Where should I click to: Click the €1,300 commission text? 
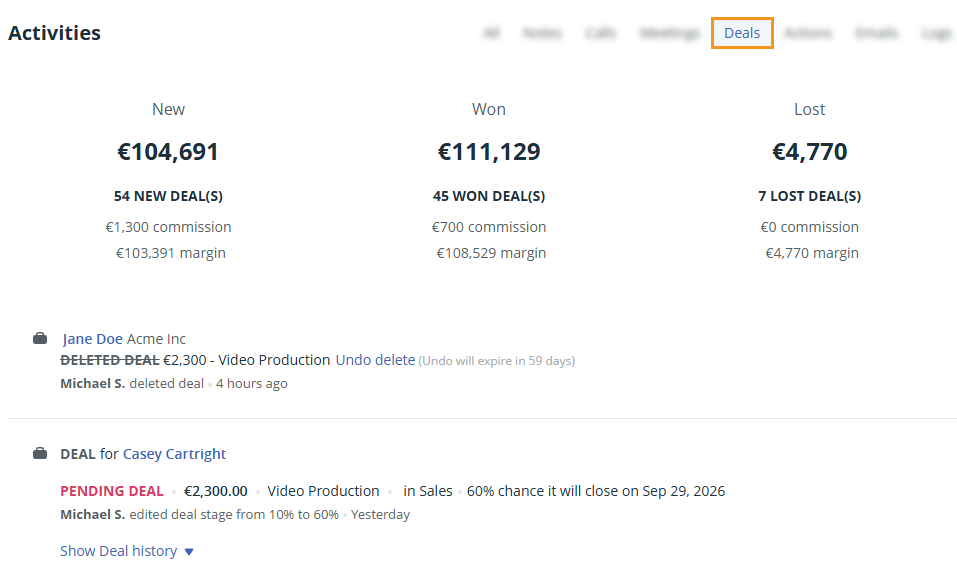point(168,227)
